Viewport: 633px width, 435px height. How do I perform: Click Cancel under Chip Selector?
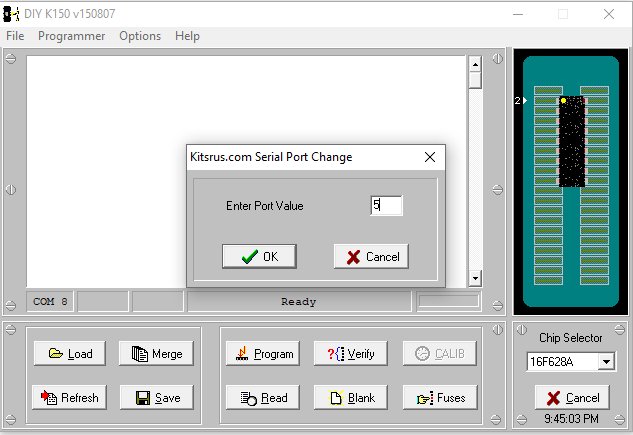pos(572,397)
